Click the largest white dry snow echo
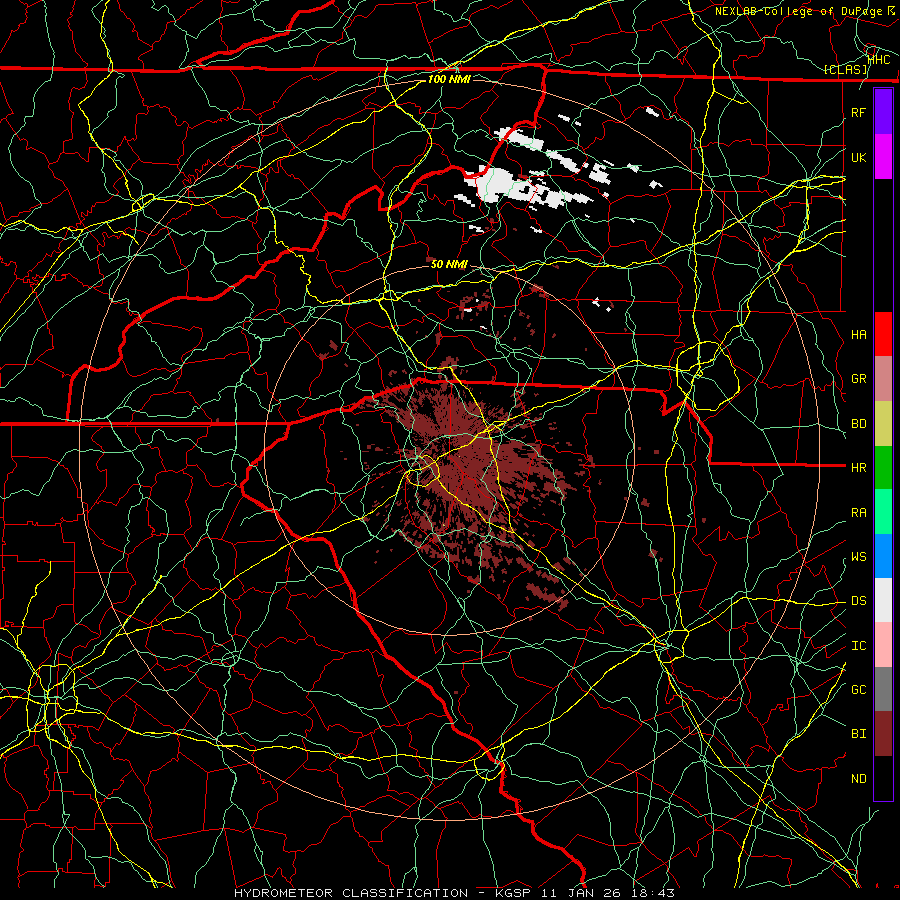 coord(495,183)
